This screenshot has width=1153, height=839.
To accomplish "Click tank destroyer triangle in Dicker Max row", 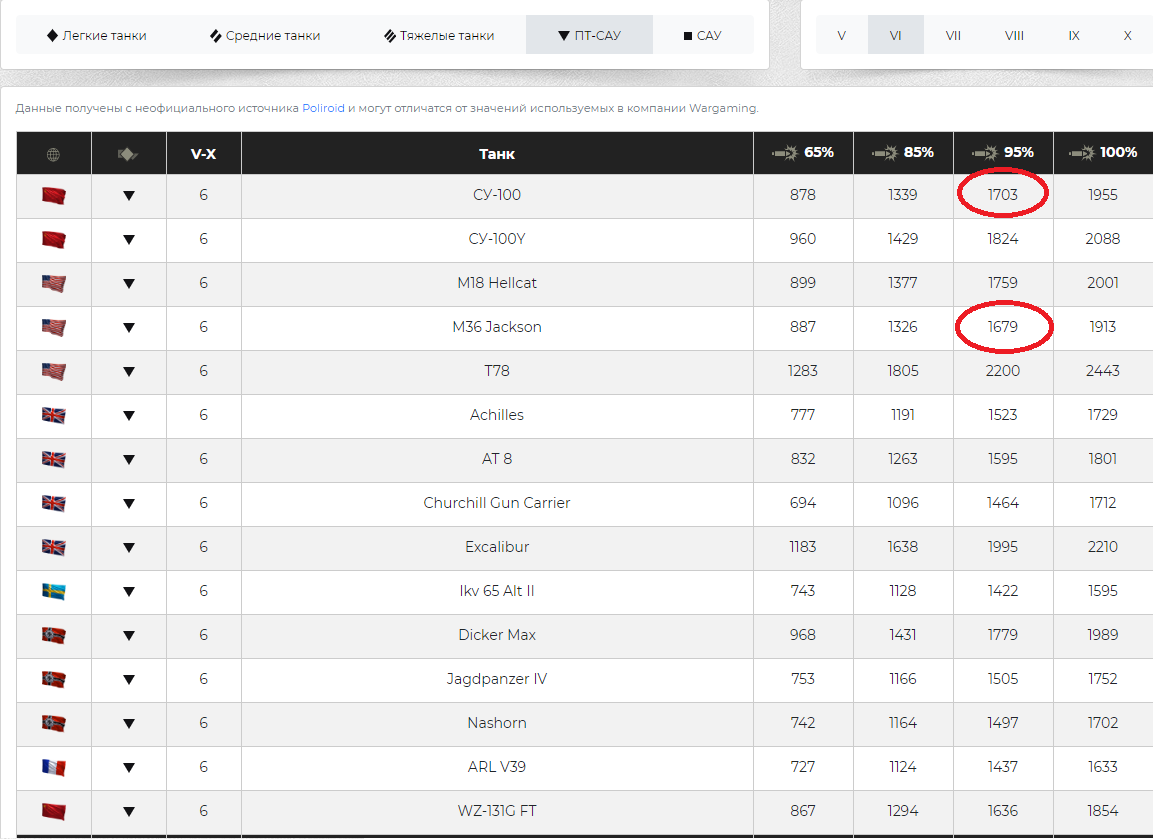I will click(129, 635).
